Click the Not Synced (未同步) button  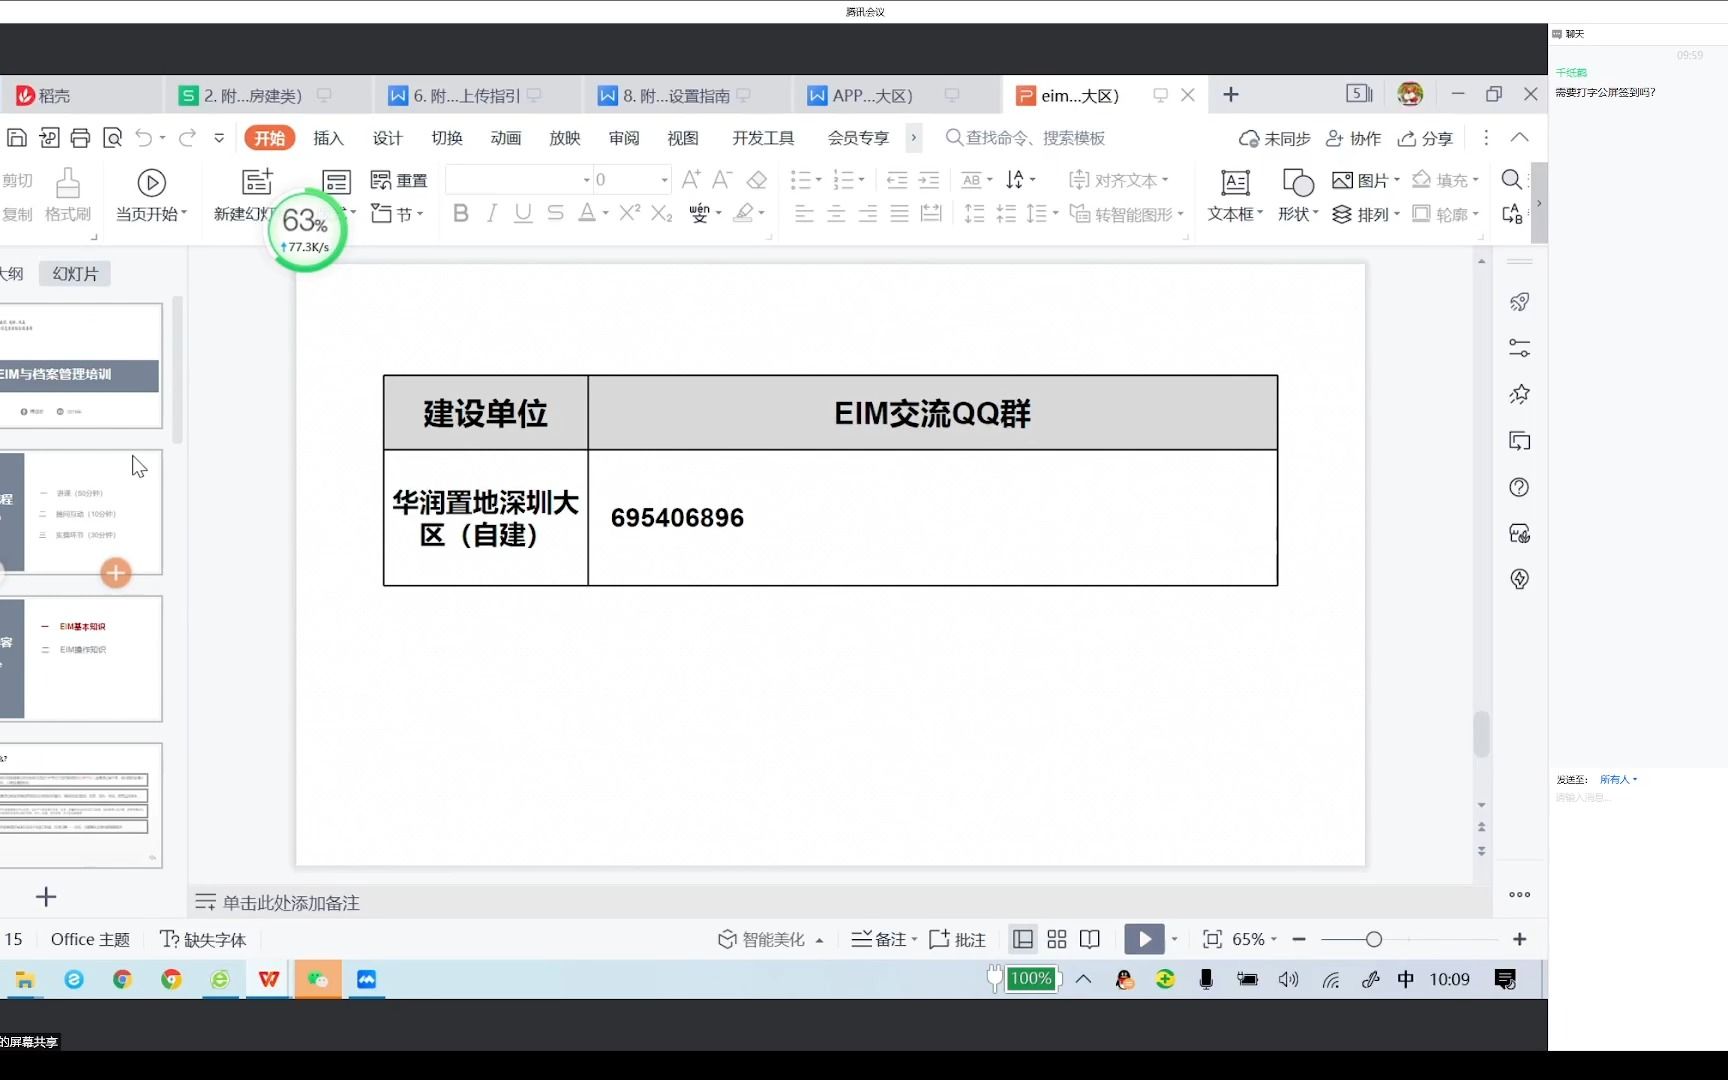click(x=1274, y=138)
